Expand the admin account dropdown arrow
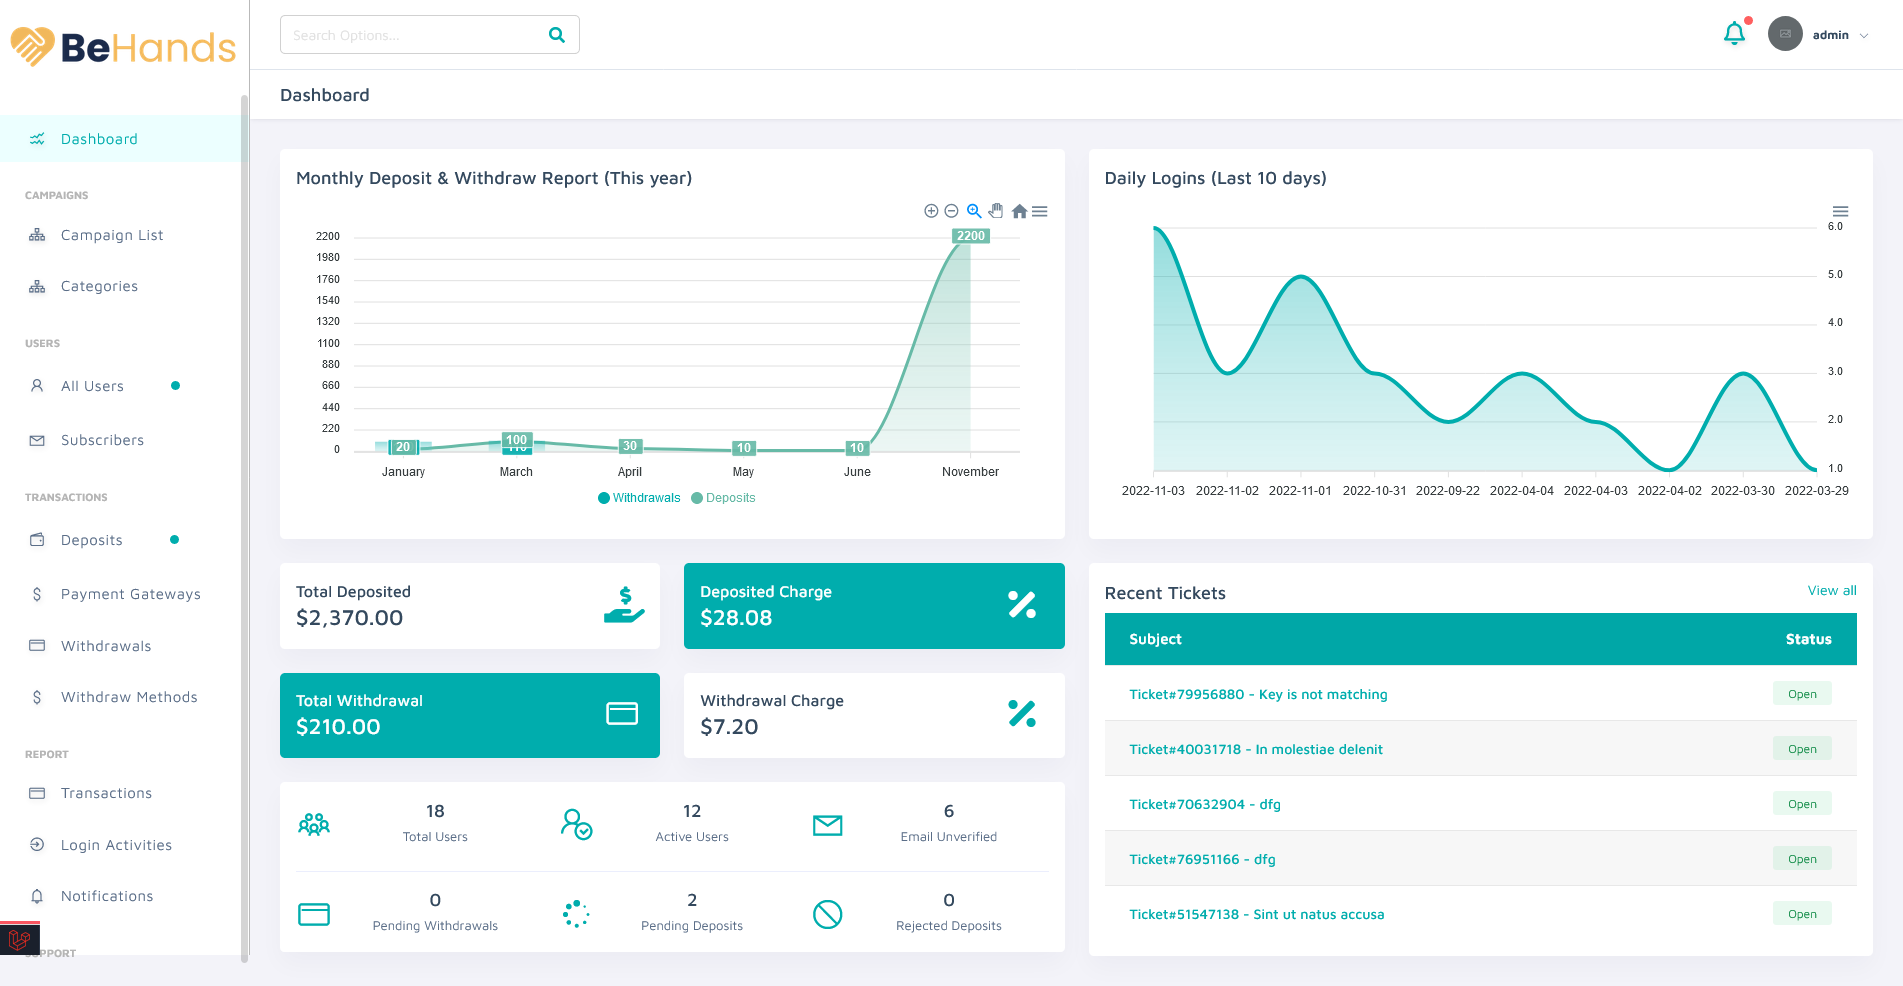Screen dimensions: 1903x986 pos(1864,36)
